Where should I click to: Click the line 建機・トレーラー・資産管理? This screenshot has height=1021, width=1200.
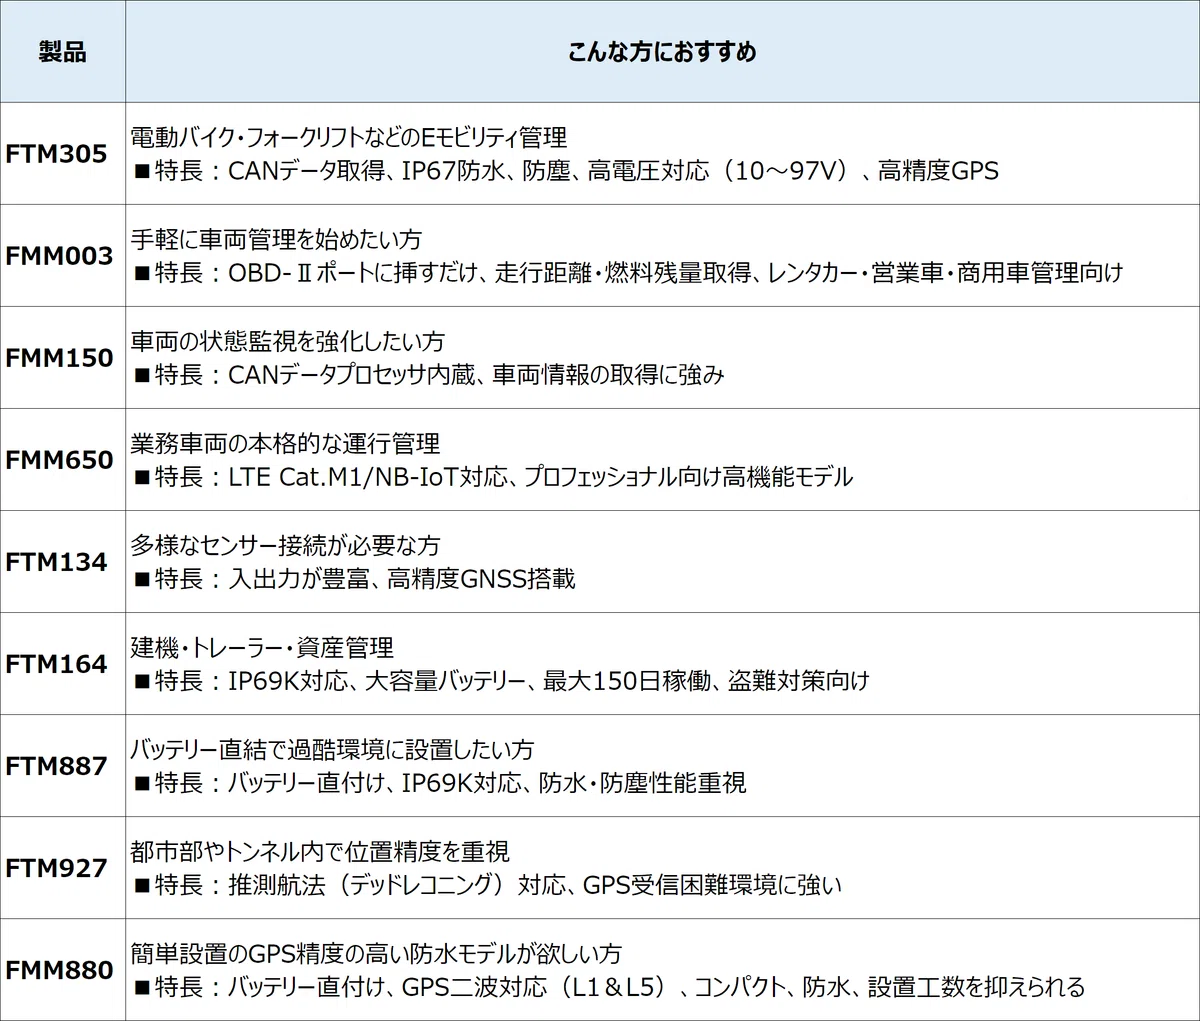[262, 647]
